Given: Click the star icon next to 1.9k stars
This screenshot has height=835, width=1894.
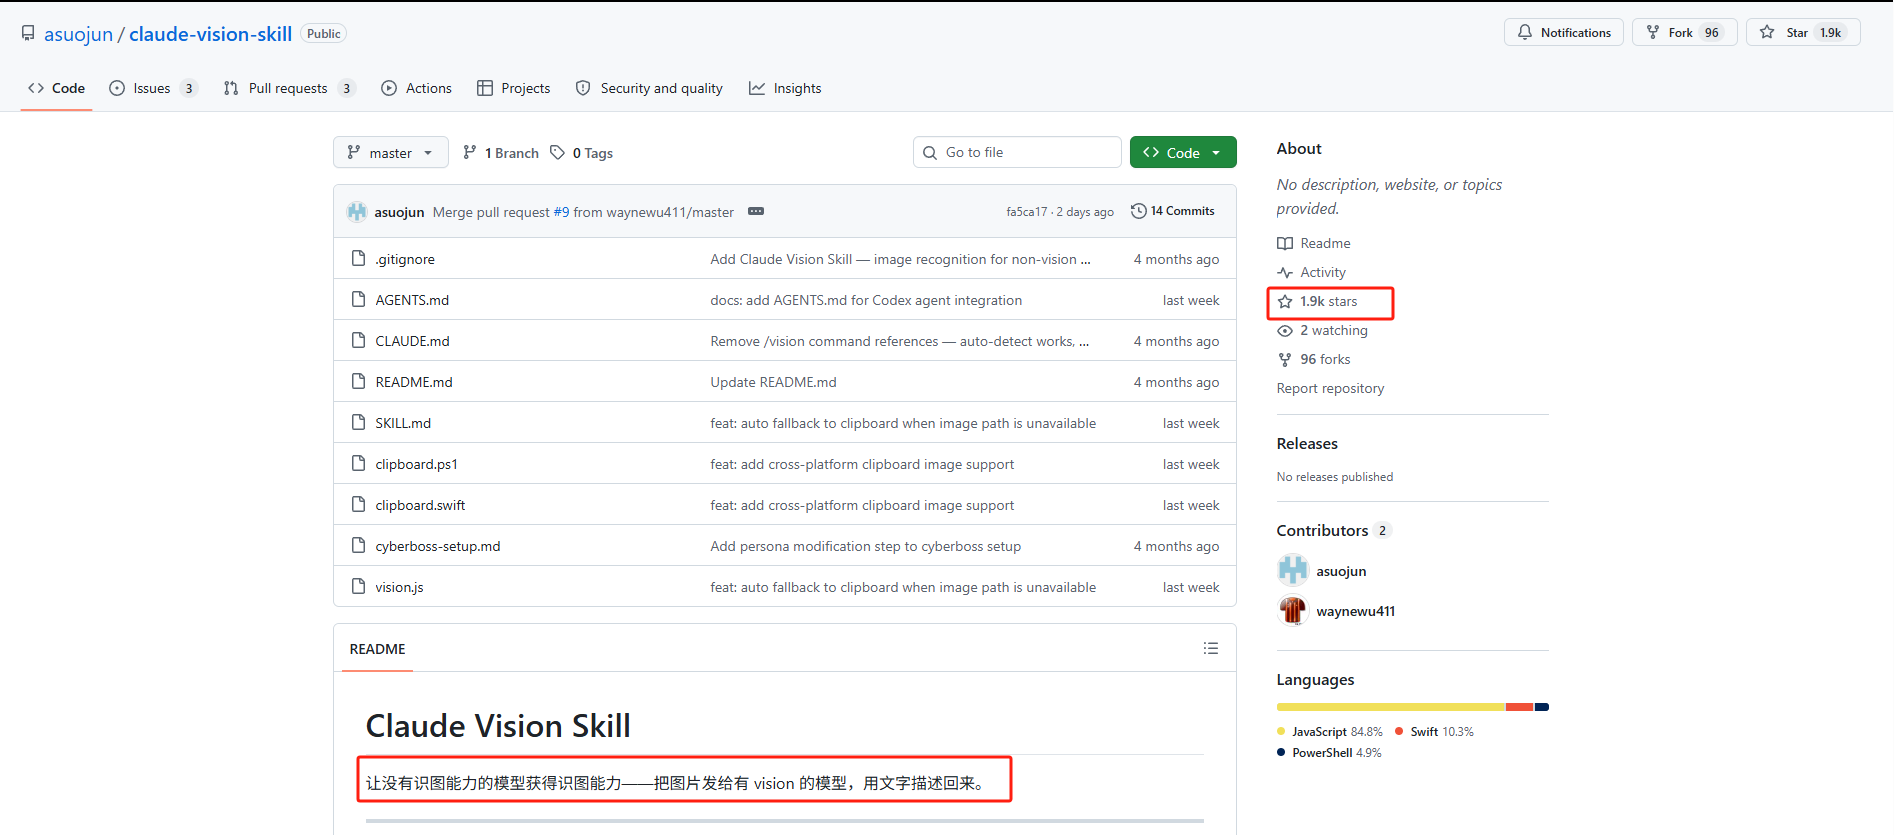Looking at the screenshot, I should pos(1285,301).
